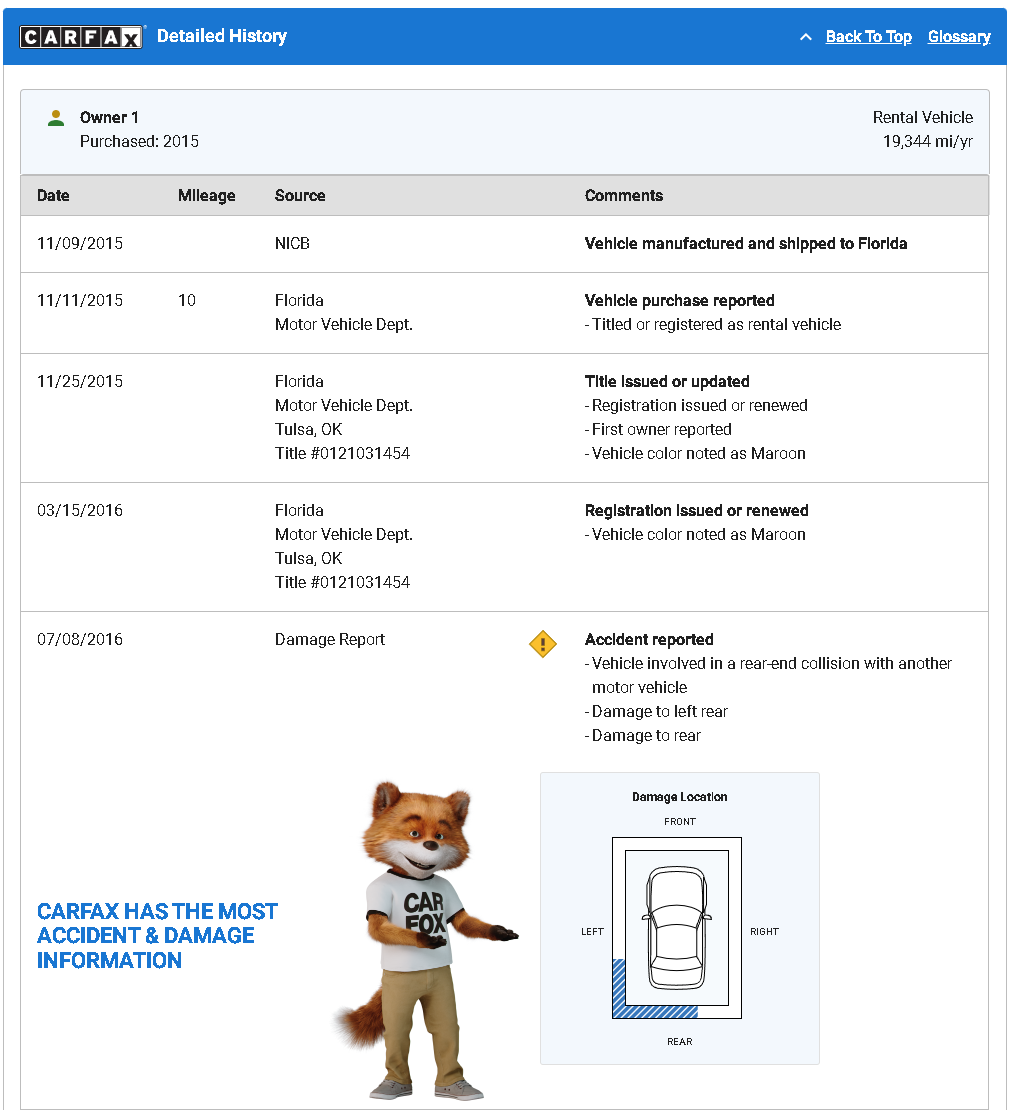
Task: Click the 19,344 mi/yr value
Action: tap(927, 142)
